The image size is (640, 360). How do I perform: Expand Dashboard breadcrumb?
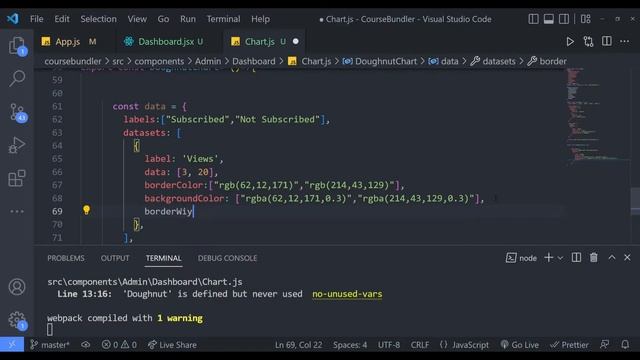pyautogui.click(x=254, y=61)
